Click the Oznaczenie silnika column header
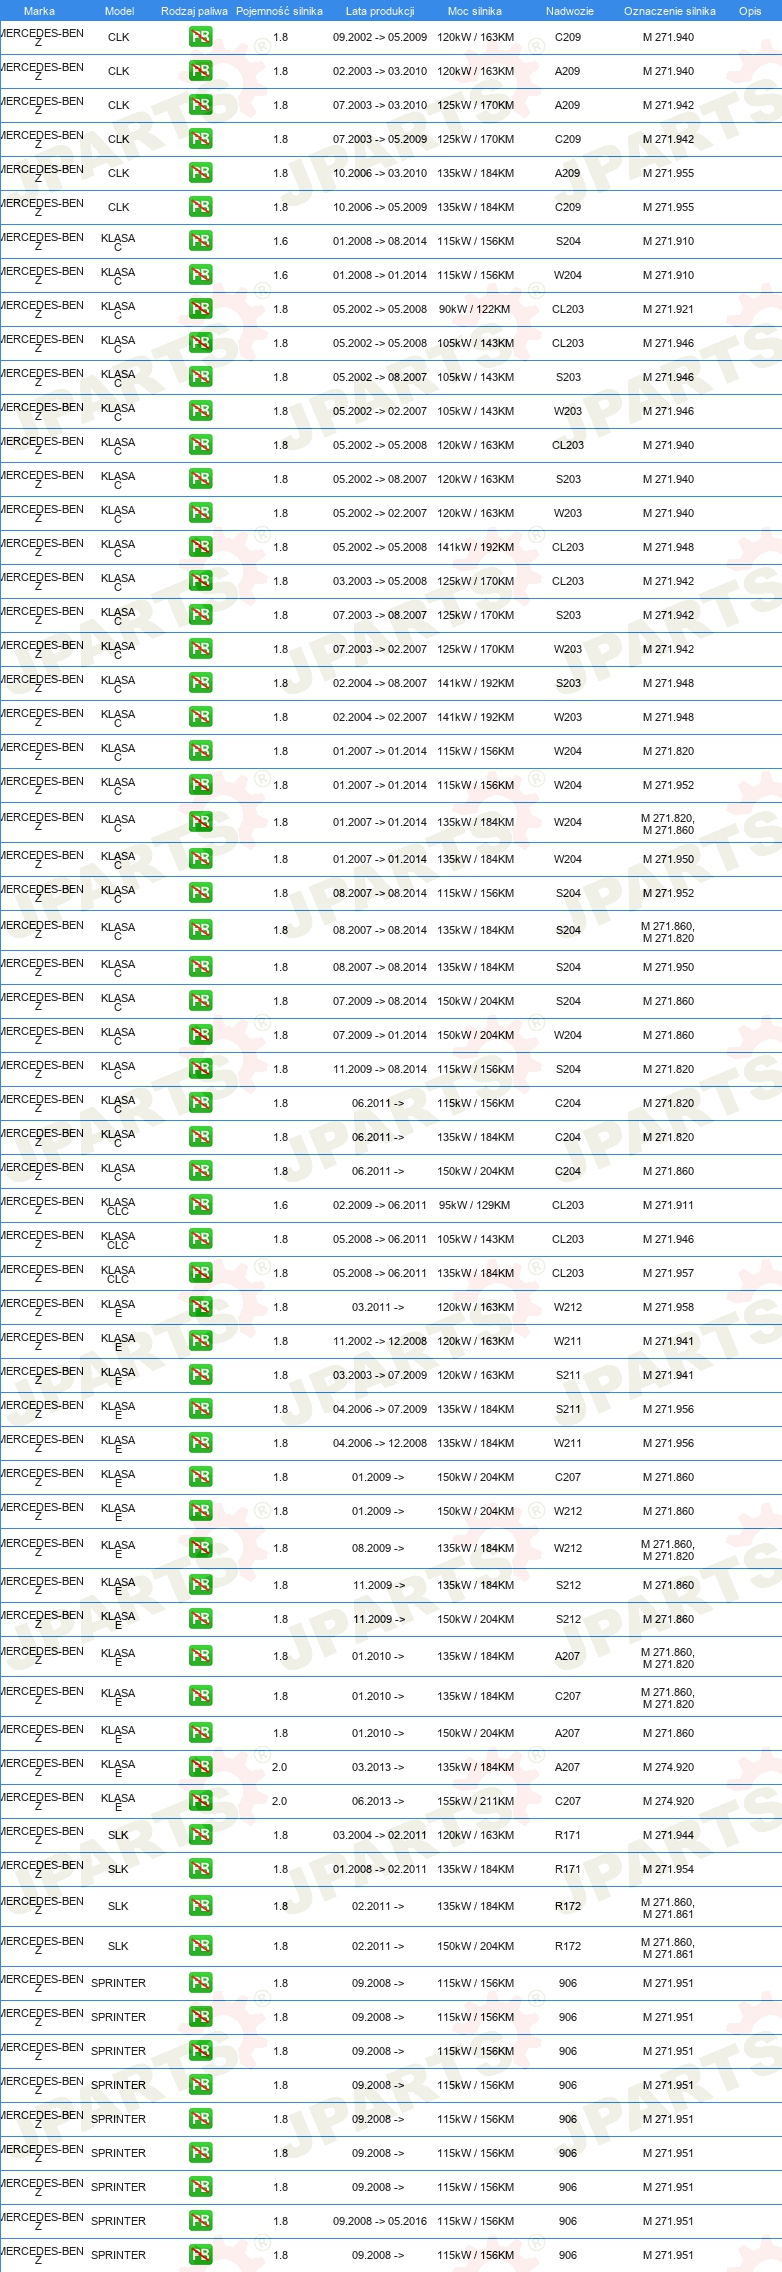 click(x=669, y=11)
